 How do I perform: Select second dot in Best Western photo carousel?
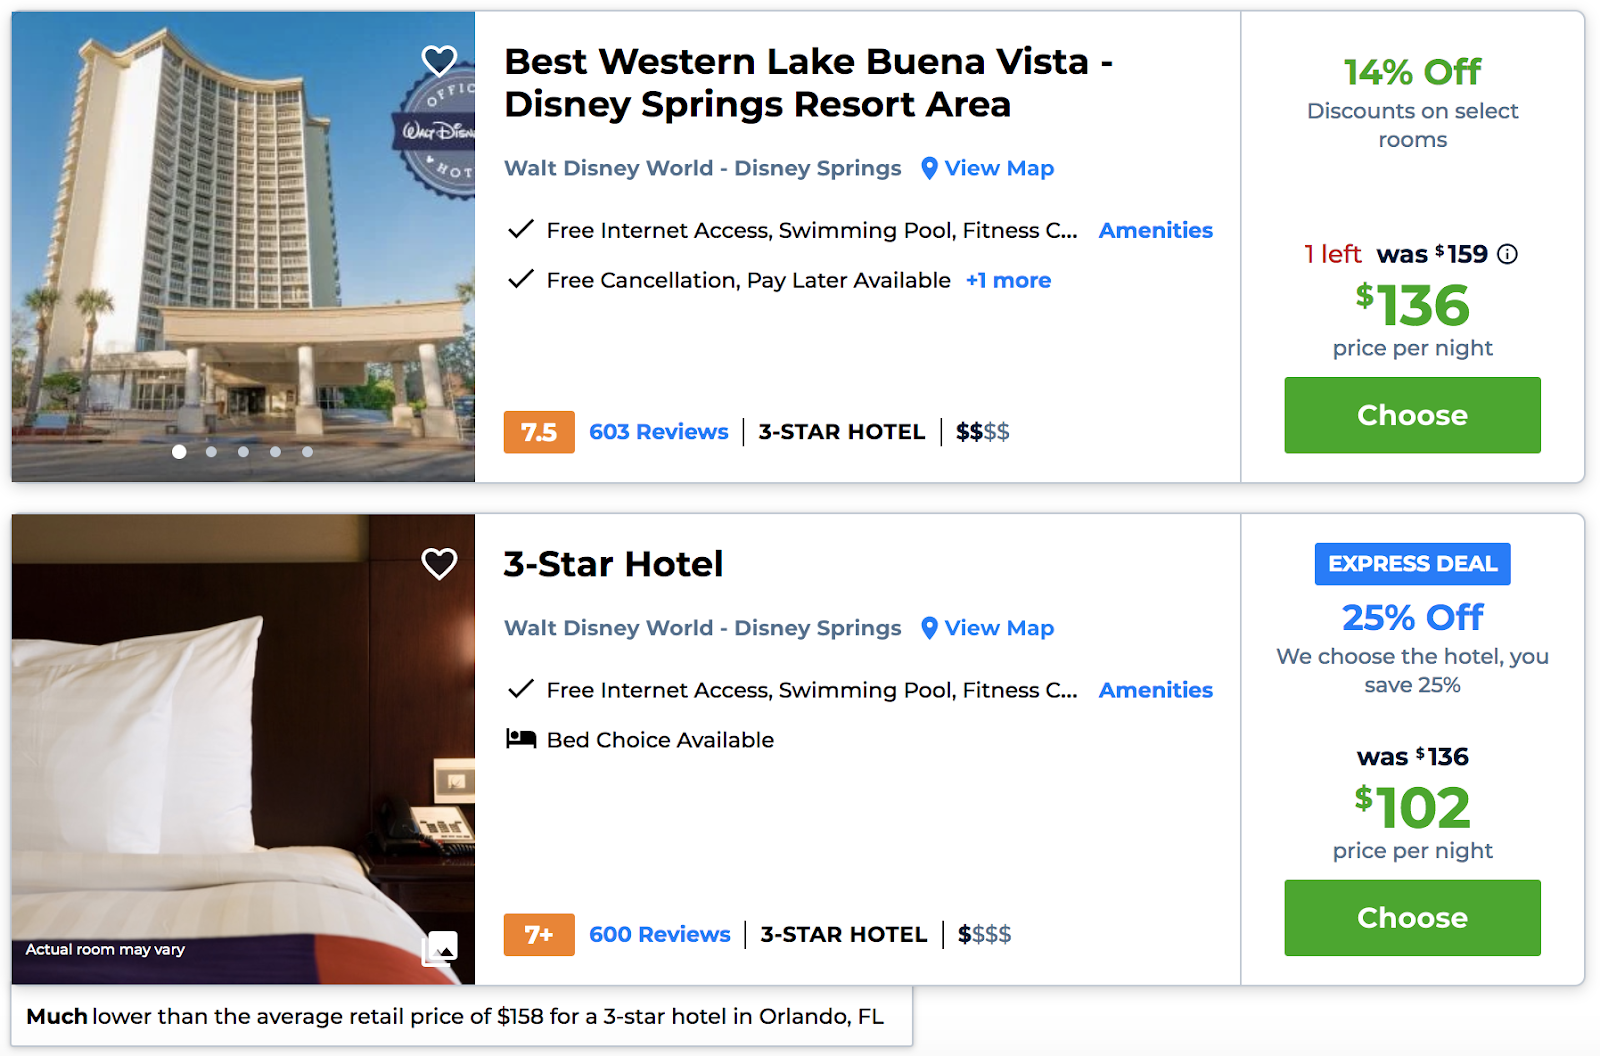click(x=211, y=452)
